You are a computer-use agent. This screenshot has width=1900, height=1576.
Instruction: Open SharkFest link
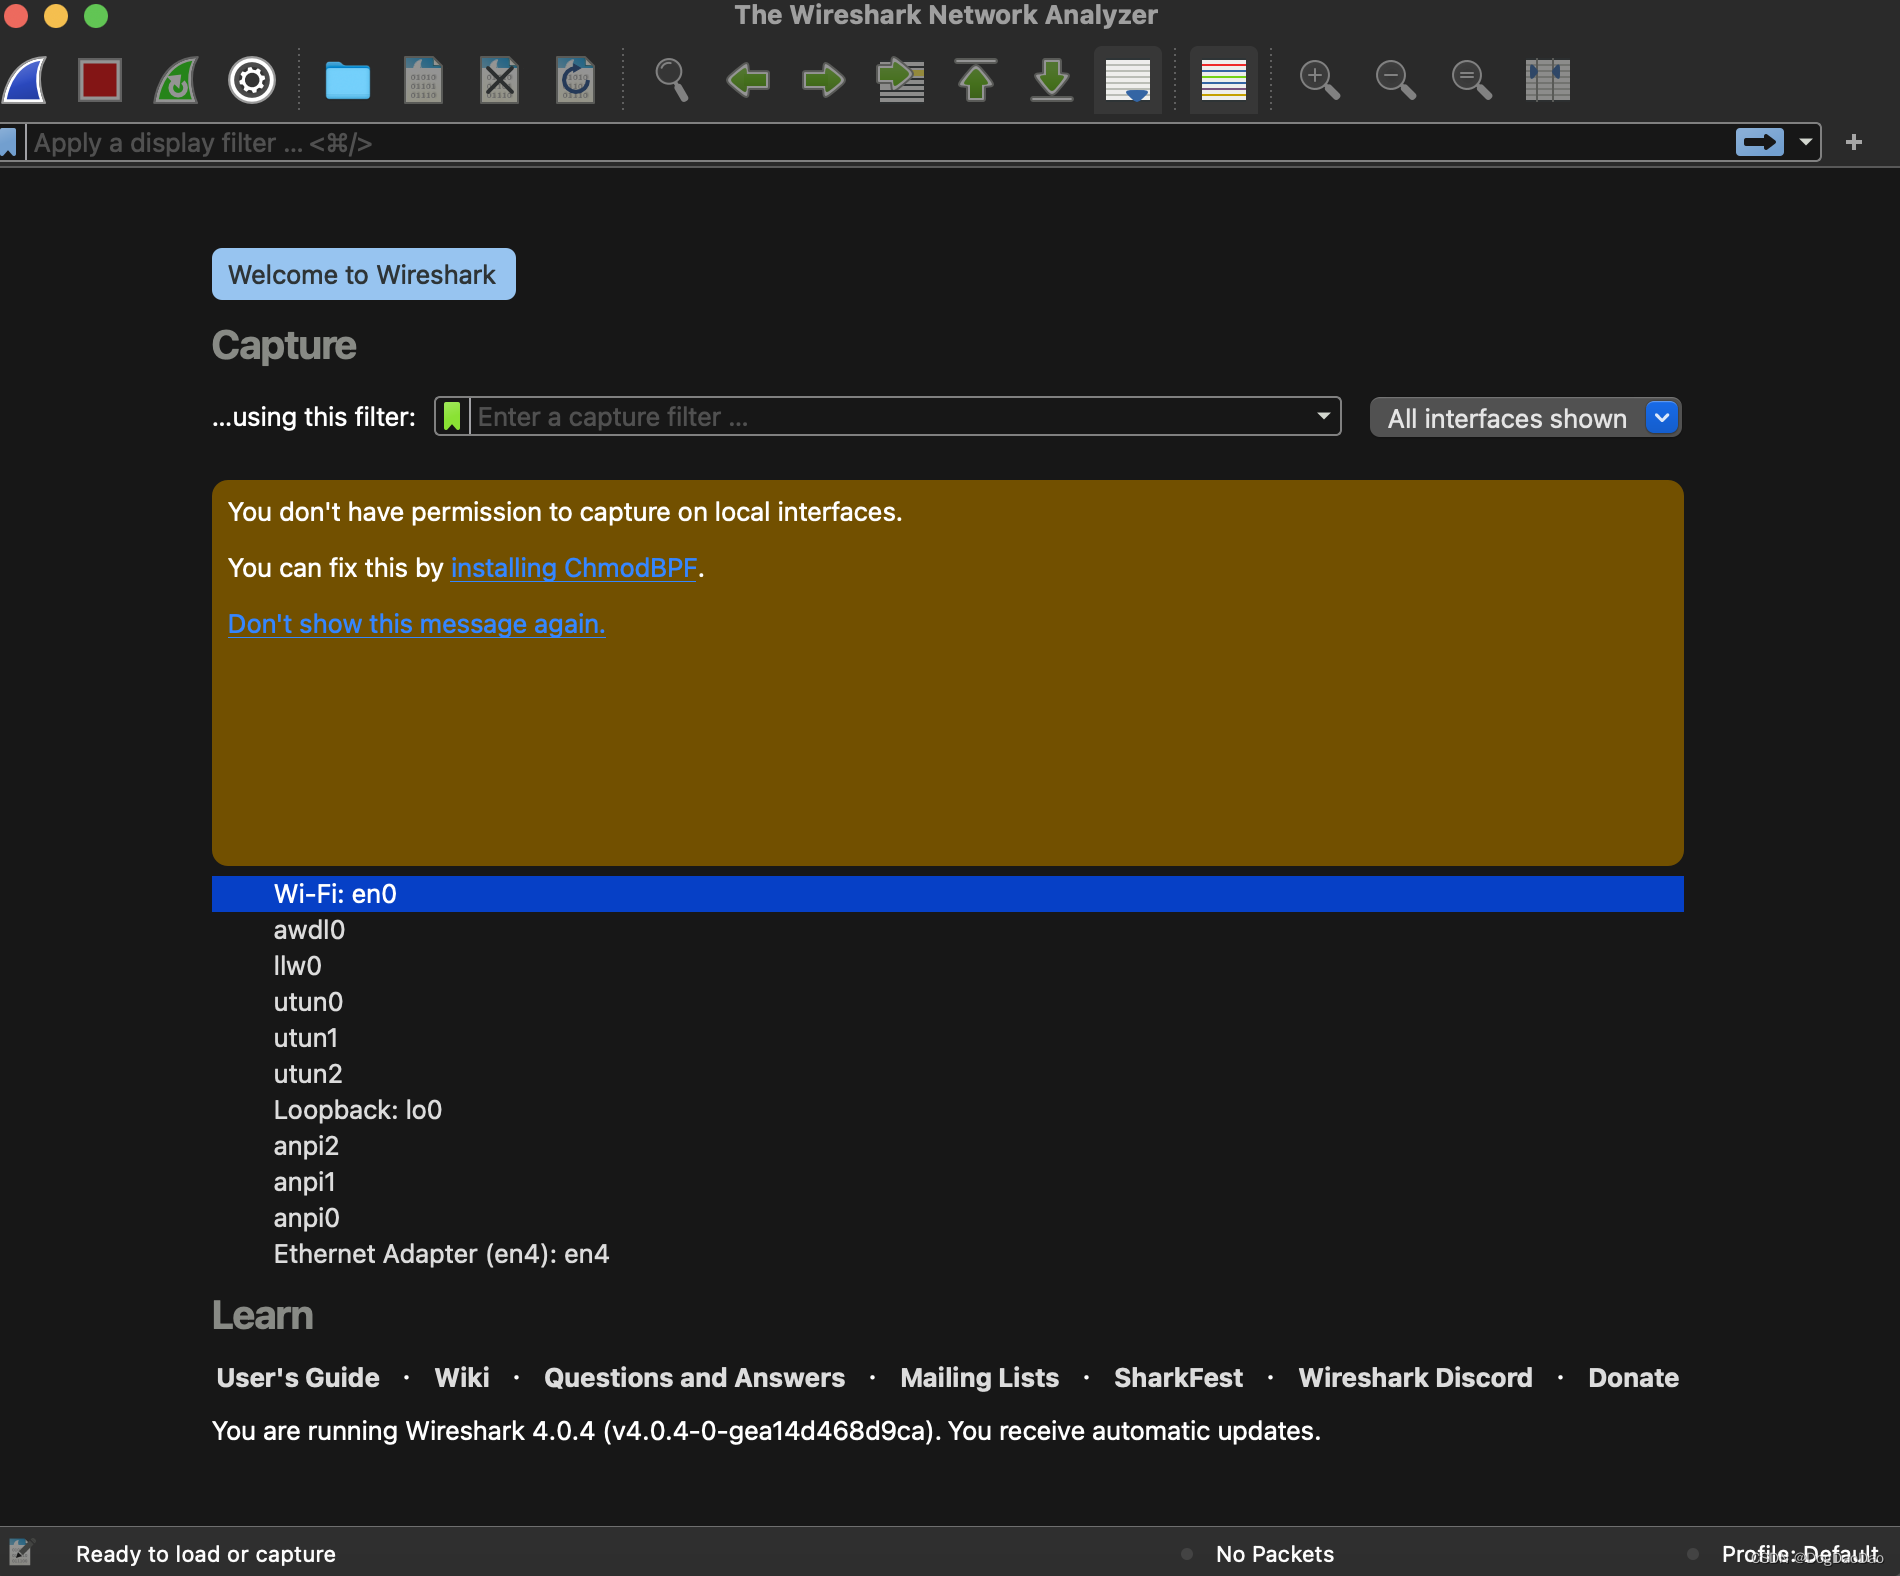click(x=1178, y=1378)
